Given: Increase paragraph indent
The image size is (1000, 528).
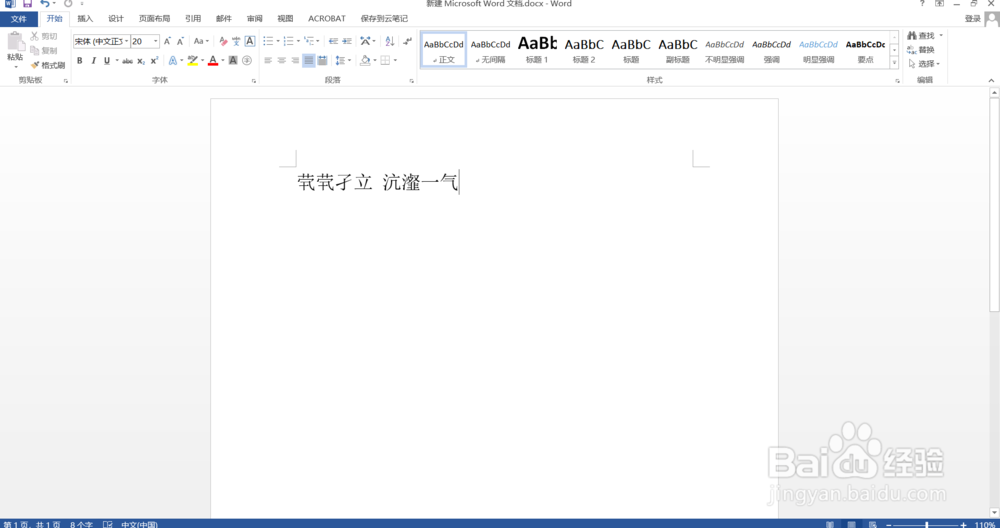Looking at the screenshot, I should click(347, 41).
